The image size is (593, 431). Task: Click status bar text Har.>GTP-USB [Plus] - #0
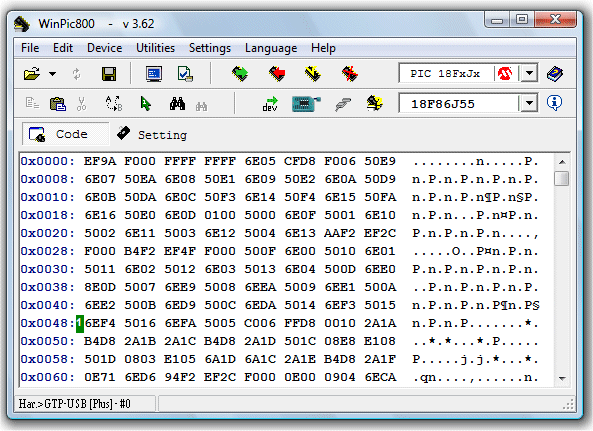[x=75, y=404]
